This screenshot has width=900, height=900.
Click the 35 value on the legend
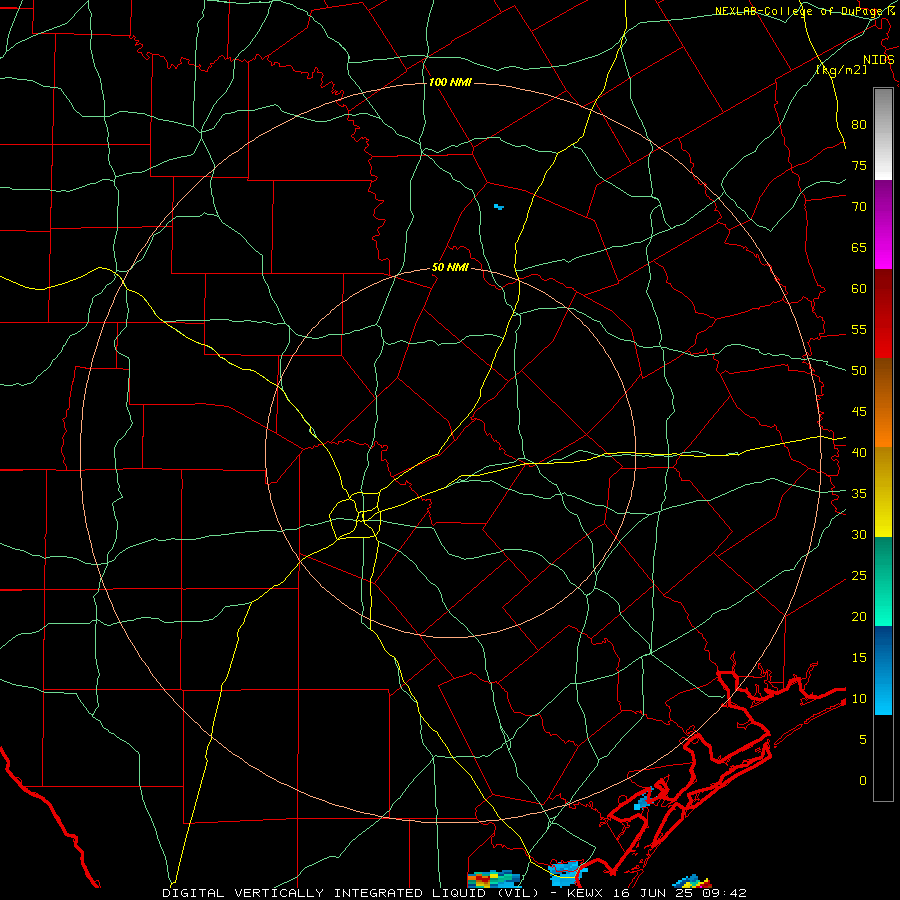pyautogui.click(x=859, y=494)
